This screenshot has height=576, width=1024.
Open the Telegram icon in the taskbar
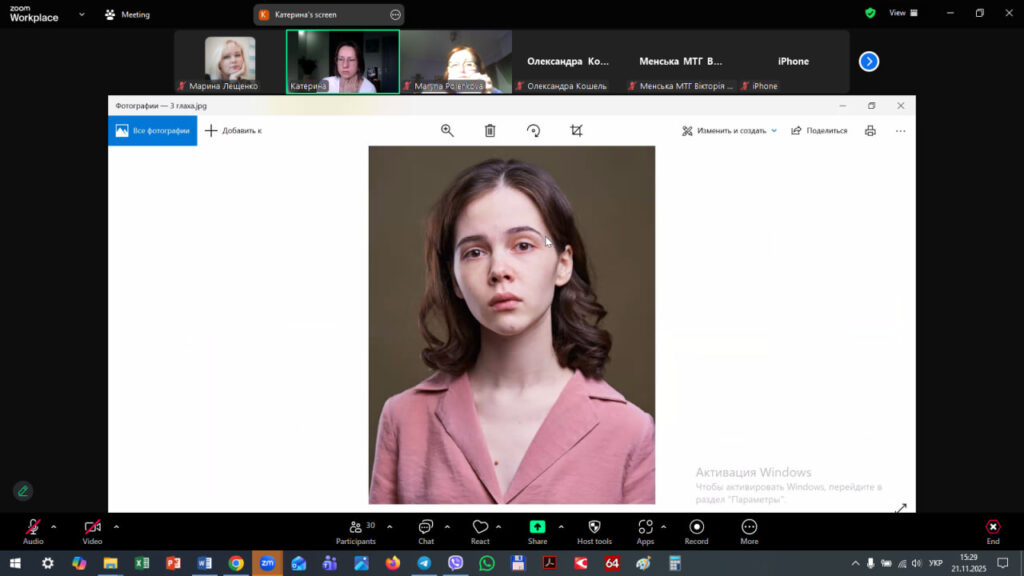coord(423,563)
